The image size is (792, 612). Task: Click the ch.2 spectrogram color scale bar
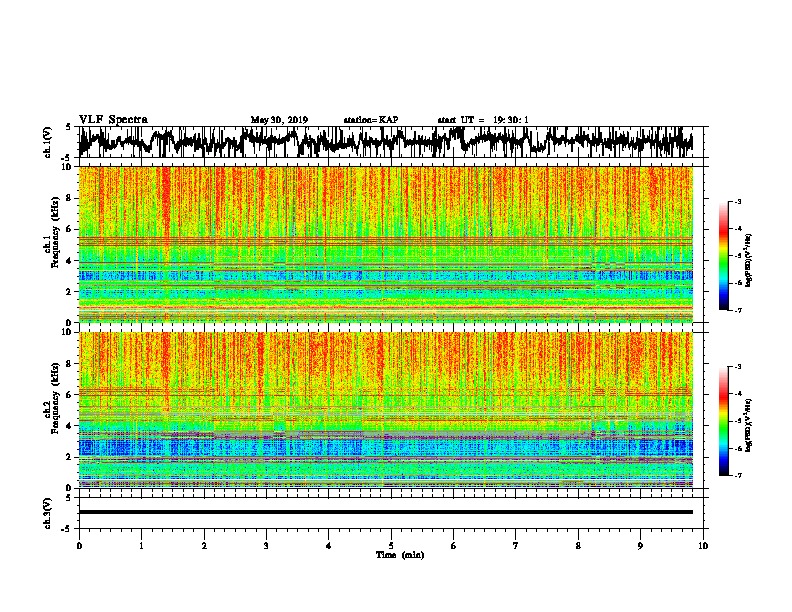pos(723,421)
